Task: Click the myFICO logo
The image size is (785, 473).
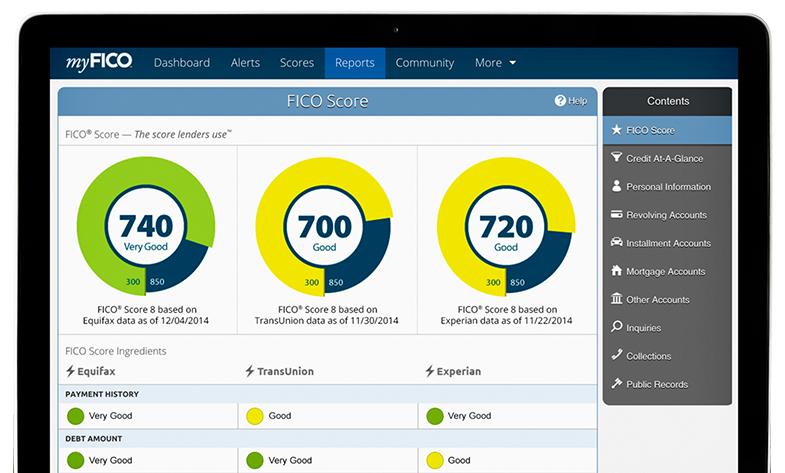Action: [x=99, y=62]
